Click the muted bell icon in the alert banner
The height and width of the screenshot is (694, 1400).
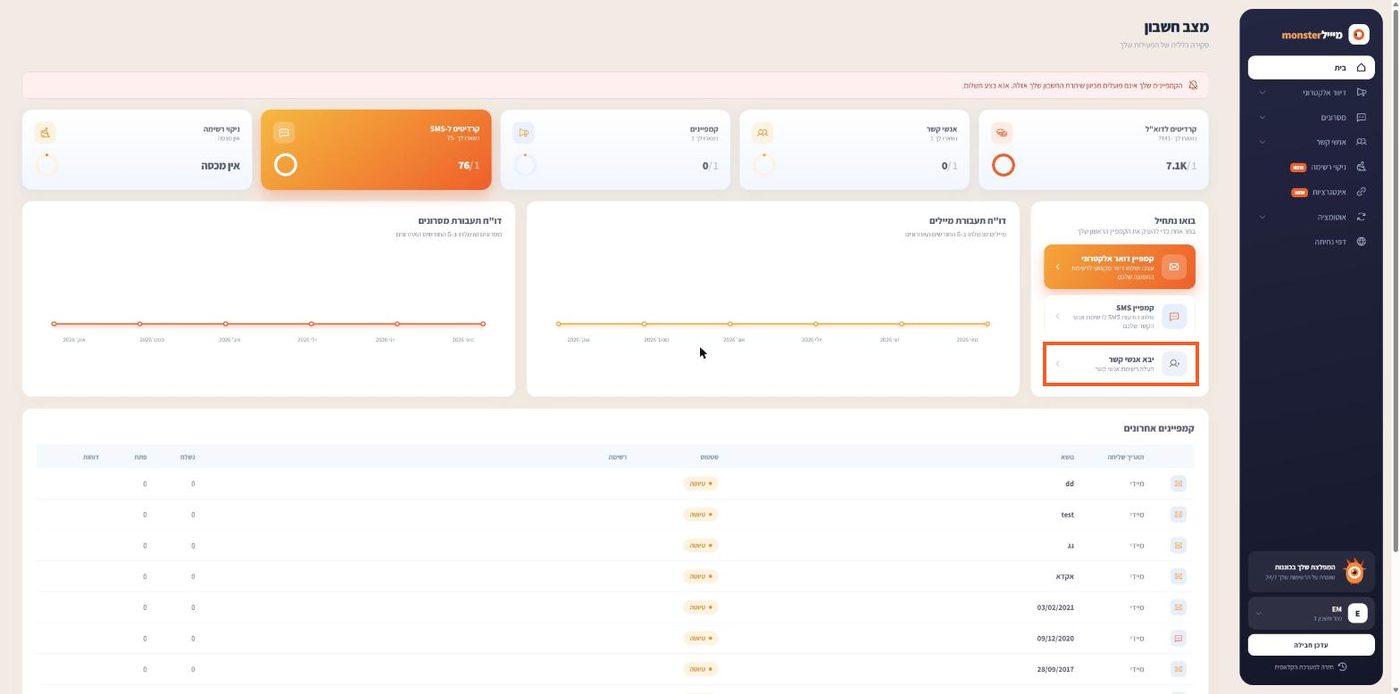(x=1192, y=85)
